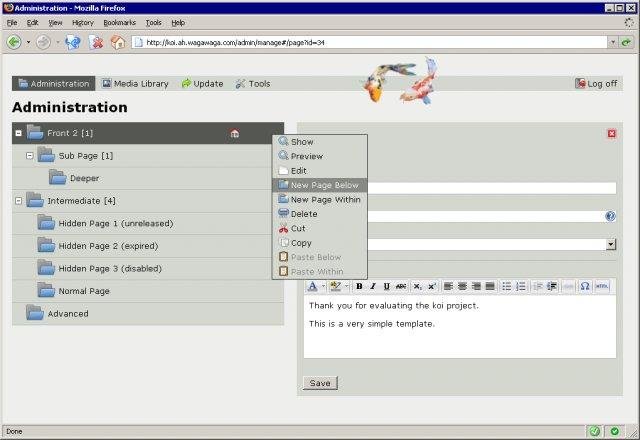Open the Update tab
Screen dimensions: 640x440
202,84
